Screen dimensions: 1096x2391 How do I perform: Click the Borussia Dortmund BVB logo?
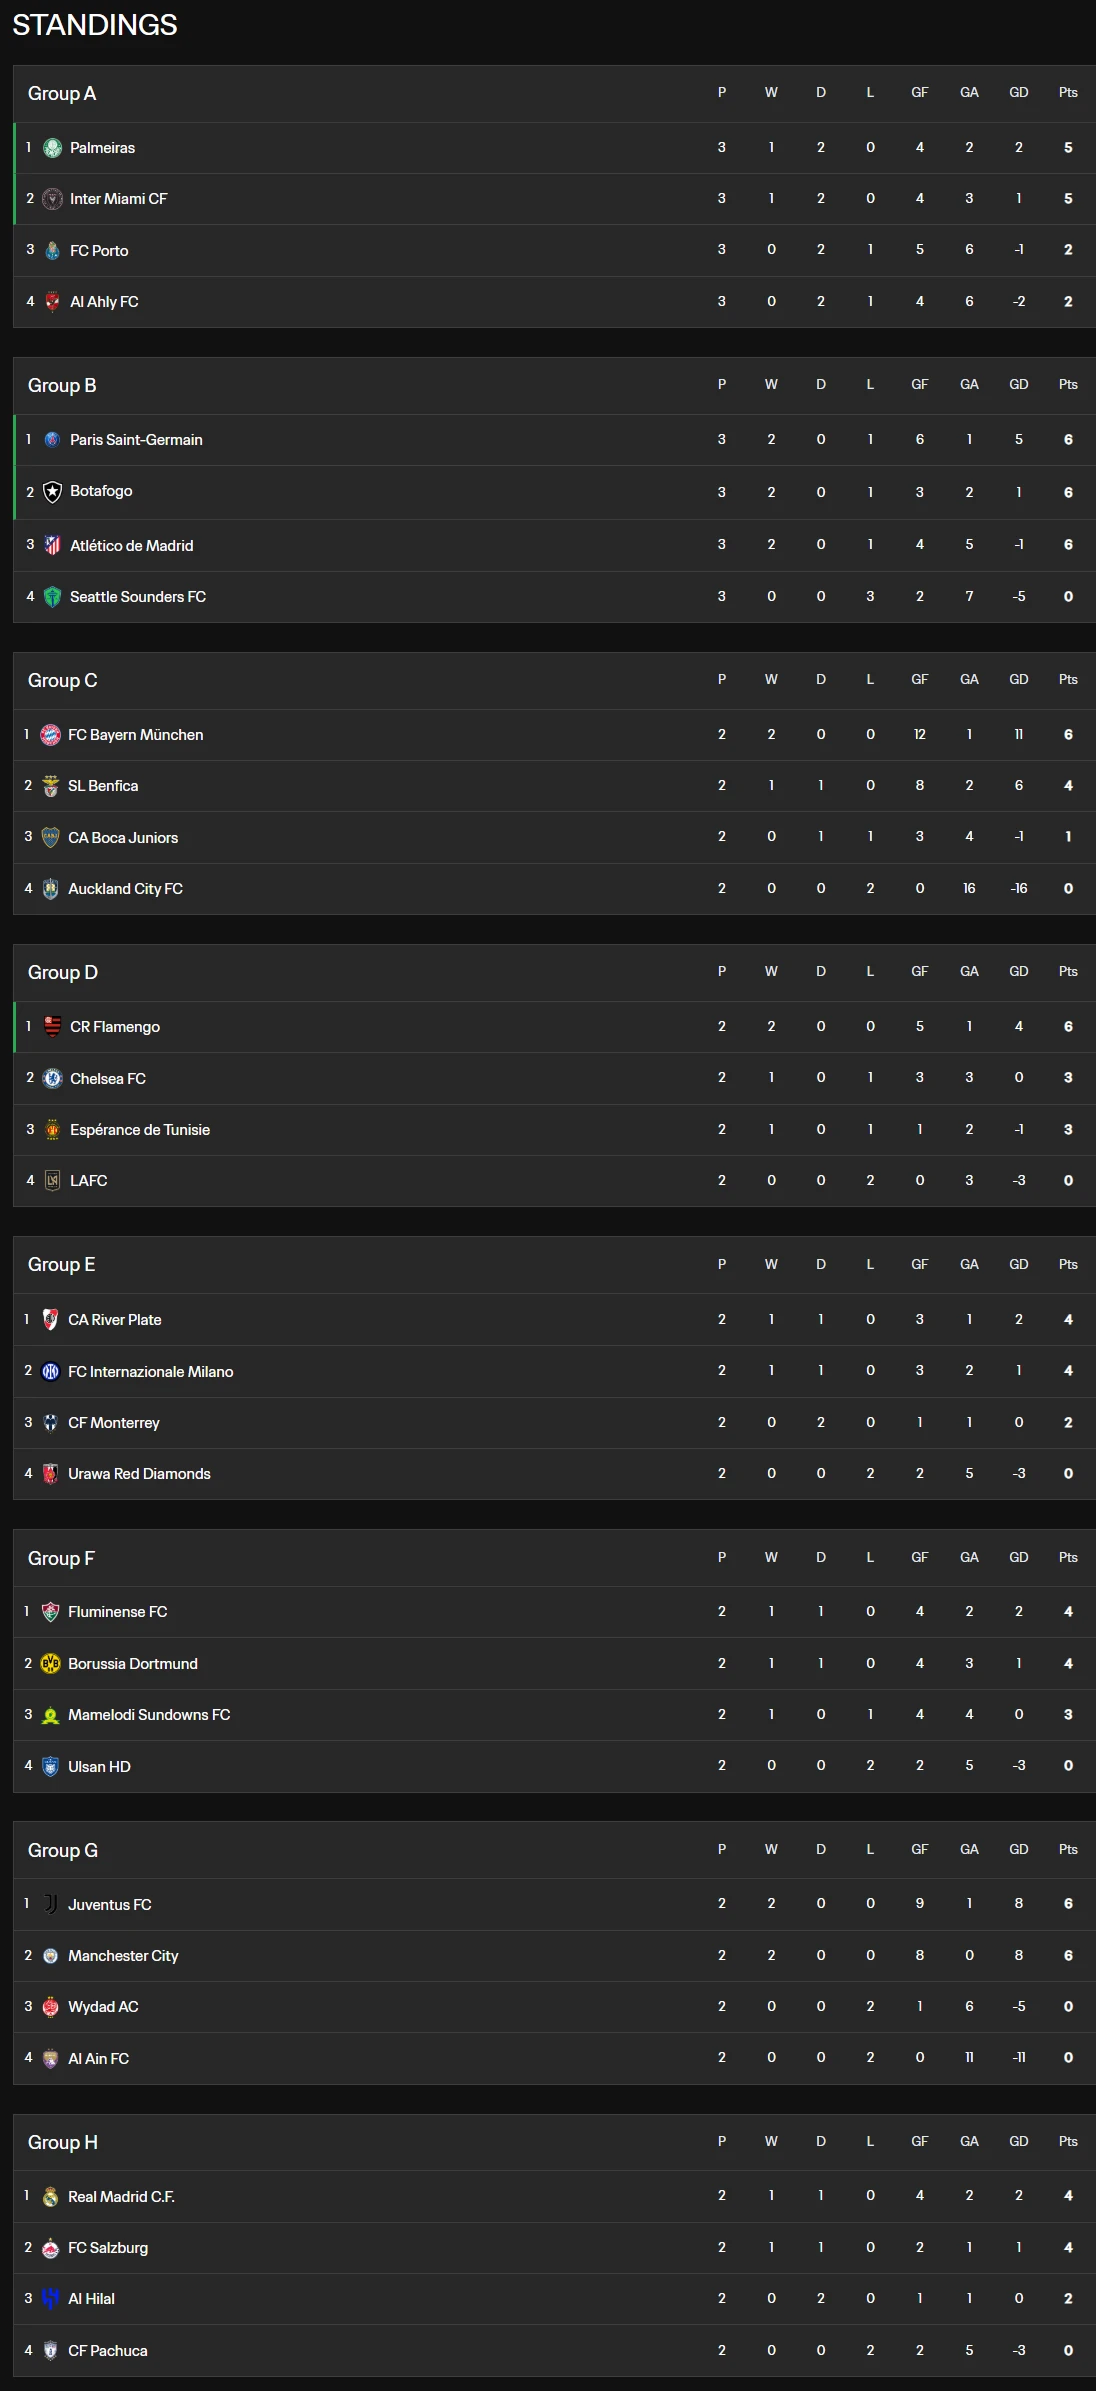pyautogui.click(x=50, y=1664)
